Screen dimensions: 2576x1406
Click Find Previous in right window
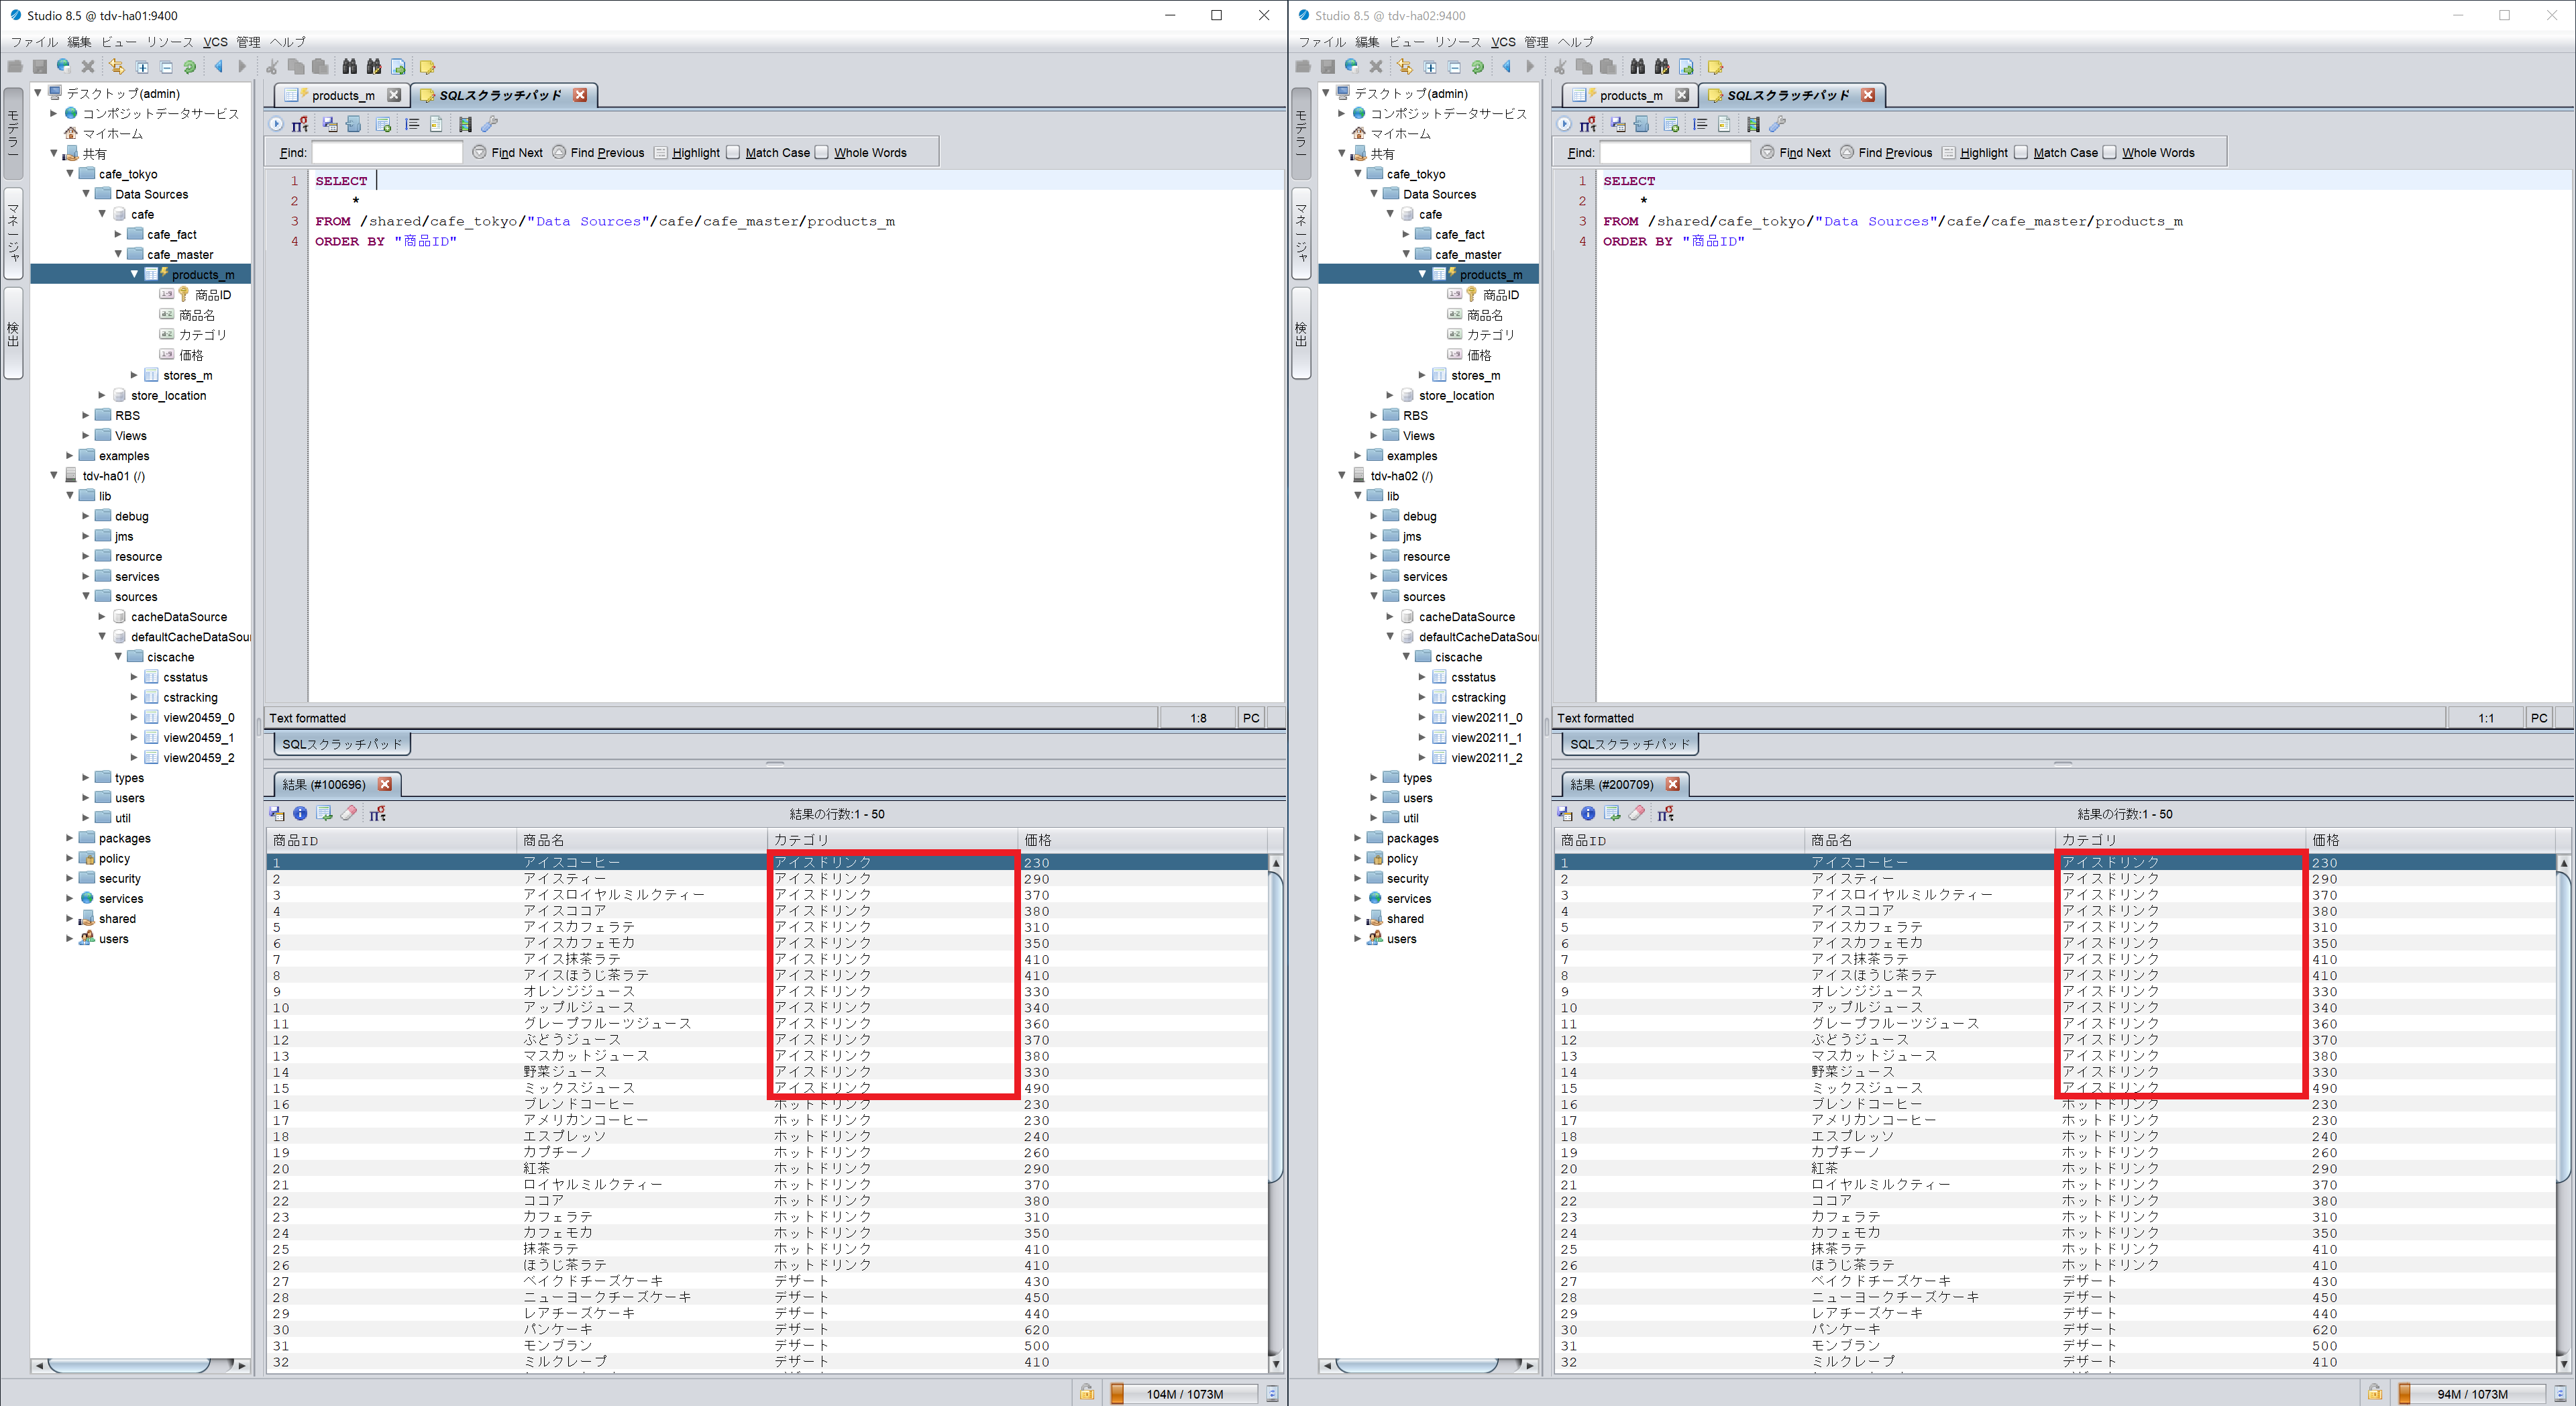pyautogui.click(x=1886, y=152)
